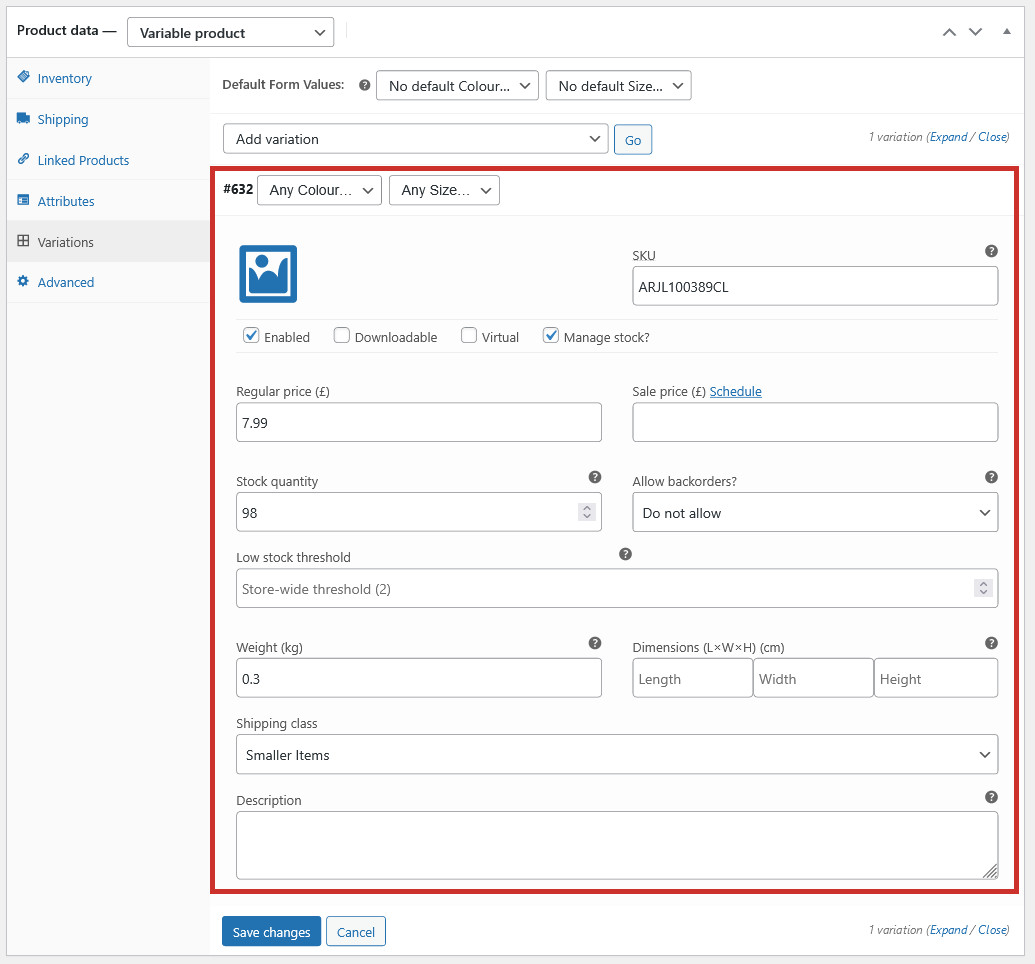Toggle the Manage stock? checkbox
Screen dimensions: 1035x964
551,335
